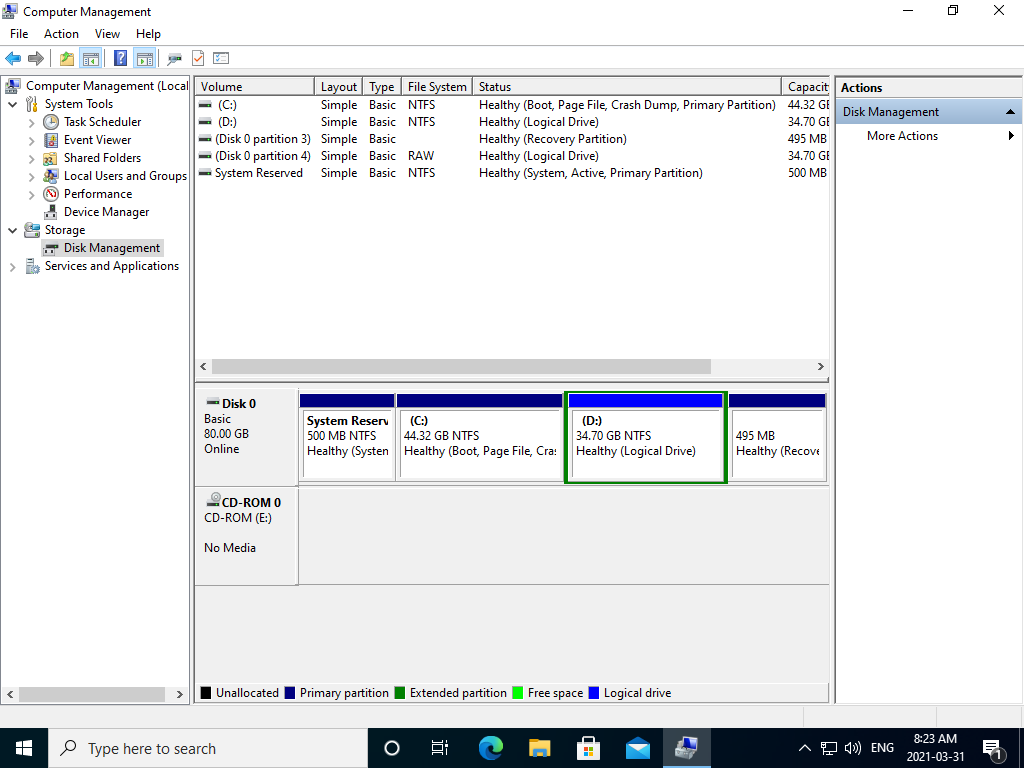The image size is (1024, 768).
Task: Click the Forward arrow toolbar icon
Action: pyautogui.click(x=36, y=59)
